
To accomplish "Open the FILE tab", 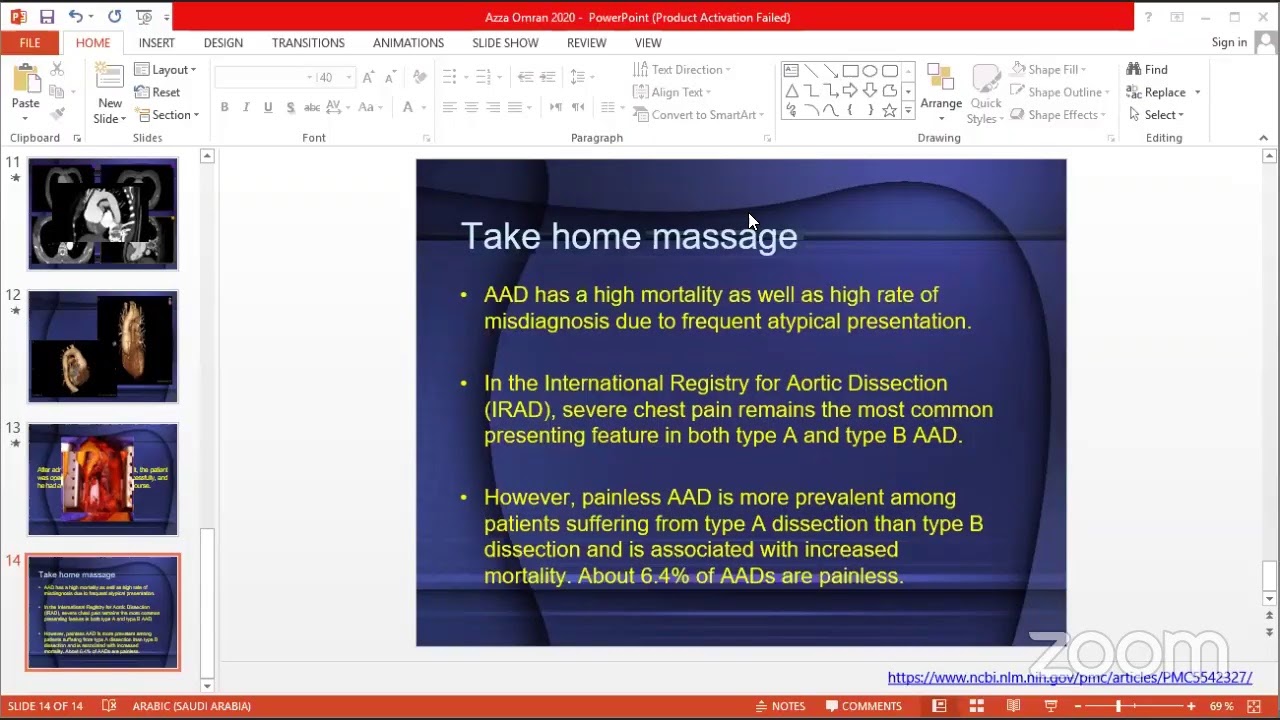I will coord(30,43).
